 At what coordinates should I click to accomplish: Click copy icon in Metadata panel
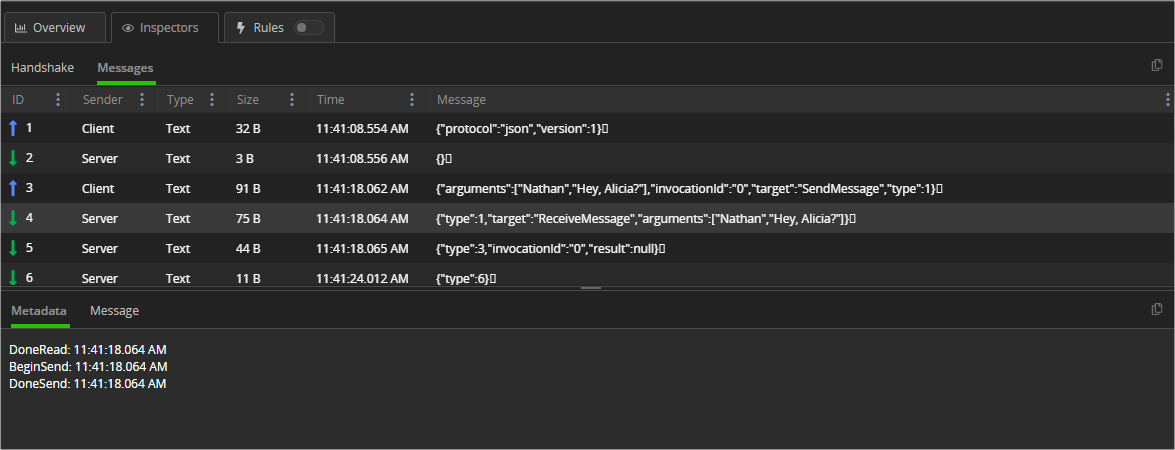pyautogui.click(x=1156, y=308)
